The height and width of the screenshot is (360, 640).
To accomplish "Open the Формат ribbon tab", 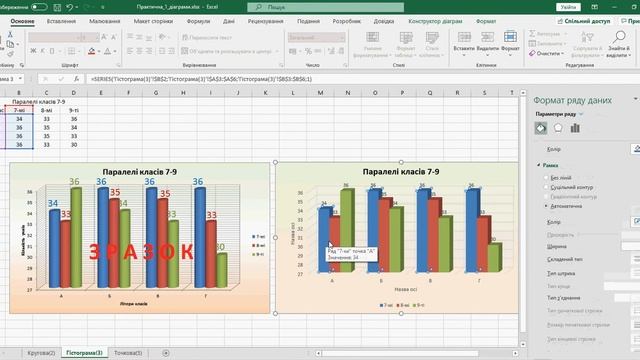I will pyautogui.click(x=486, y=21).
